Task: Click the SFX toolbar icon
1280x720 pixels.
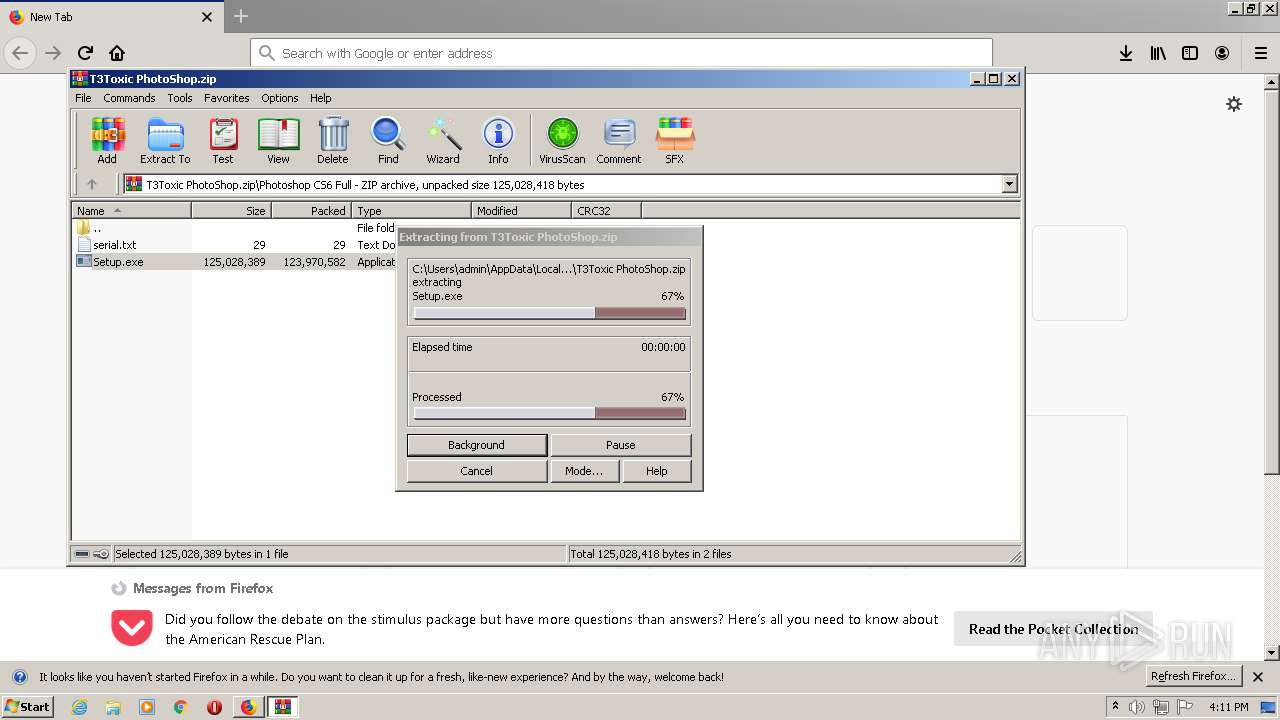Action: 675,140
